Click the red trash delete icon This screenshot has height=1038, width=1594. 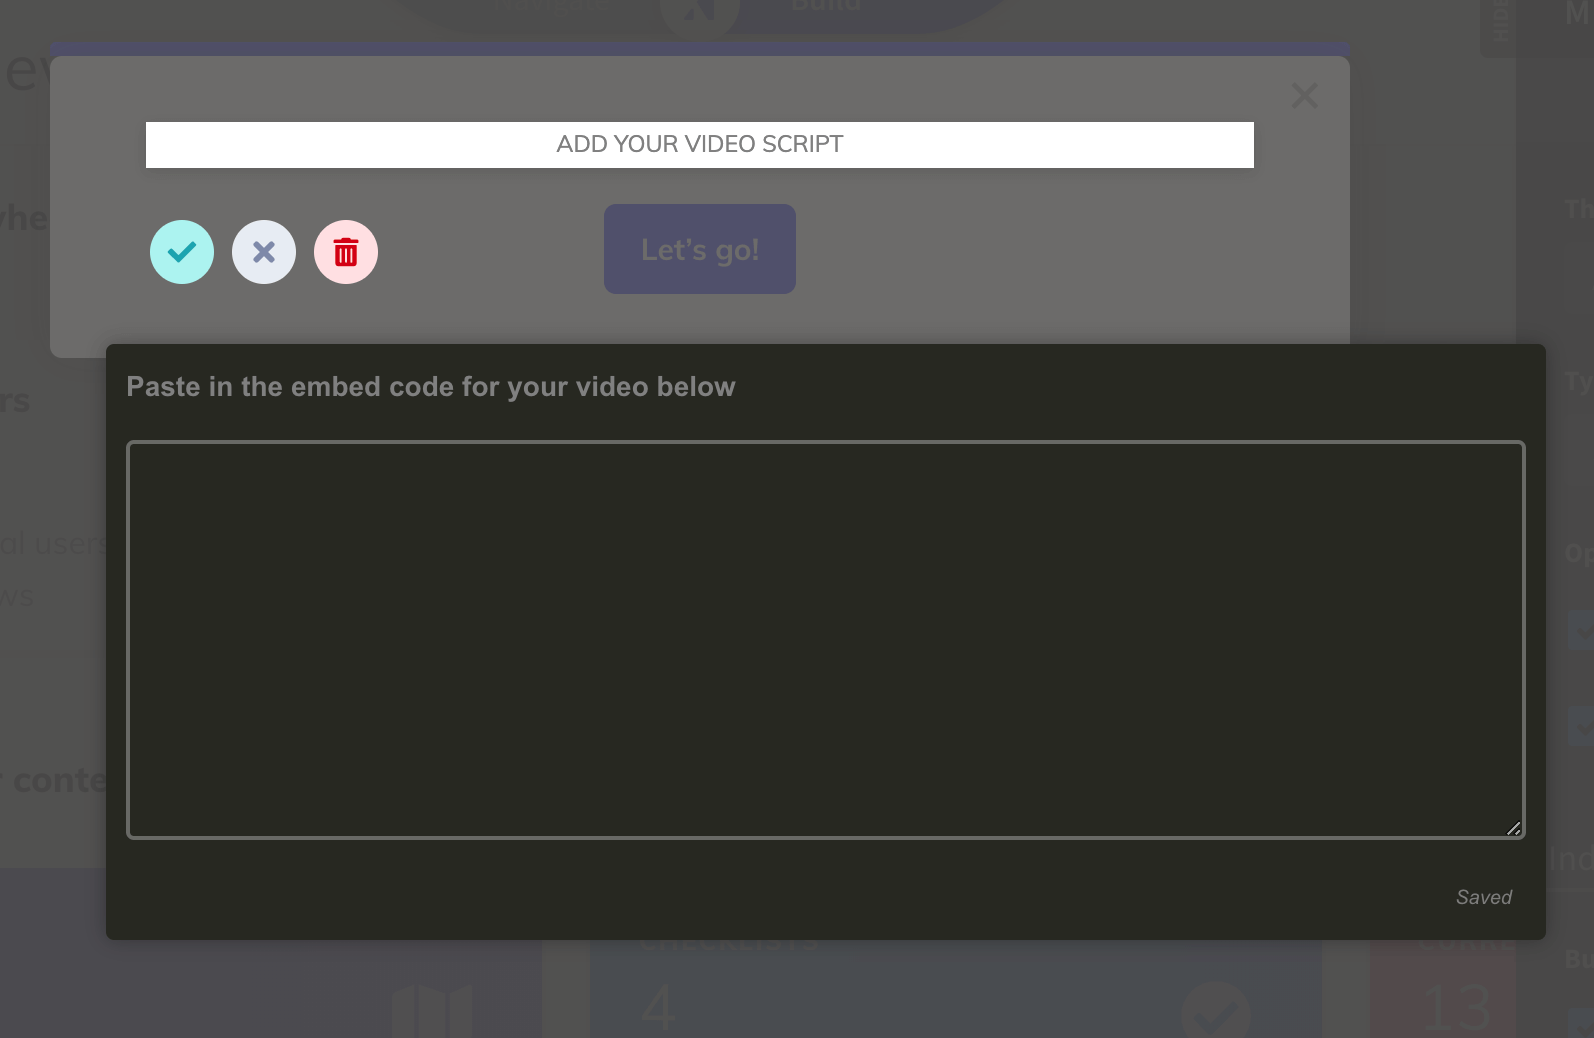tap(346, 252)
